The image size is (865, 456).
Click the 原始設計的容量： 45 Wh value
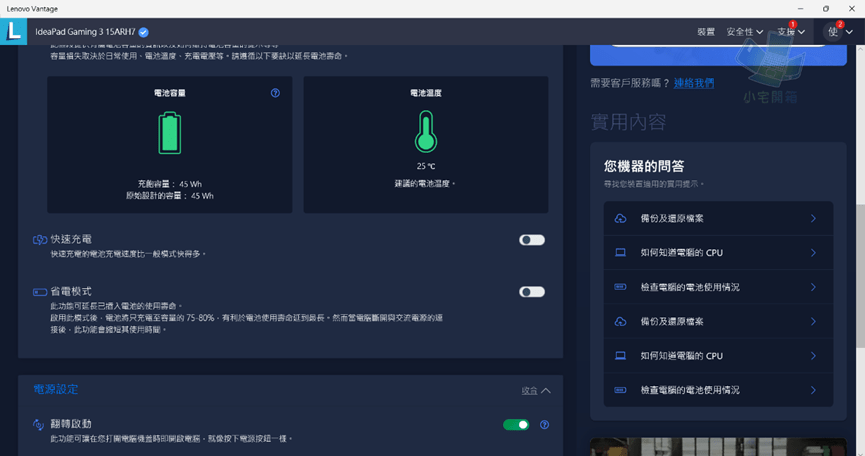170,196
